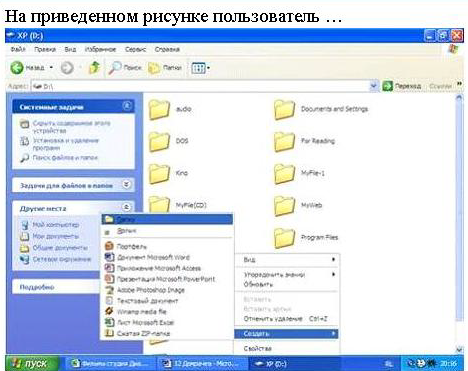
Task: Expand the Ссылки links toolbar chevron
Action: [x=459, y=84]
